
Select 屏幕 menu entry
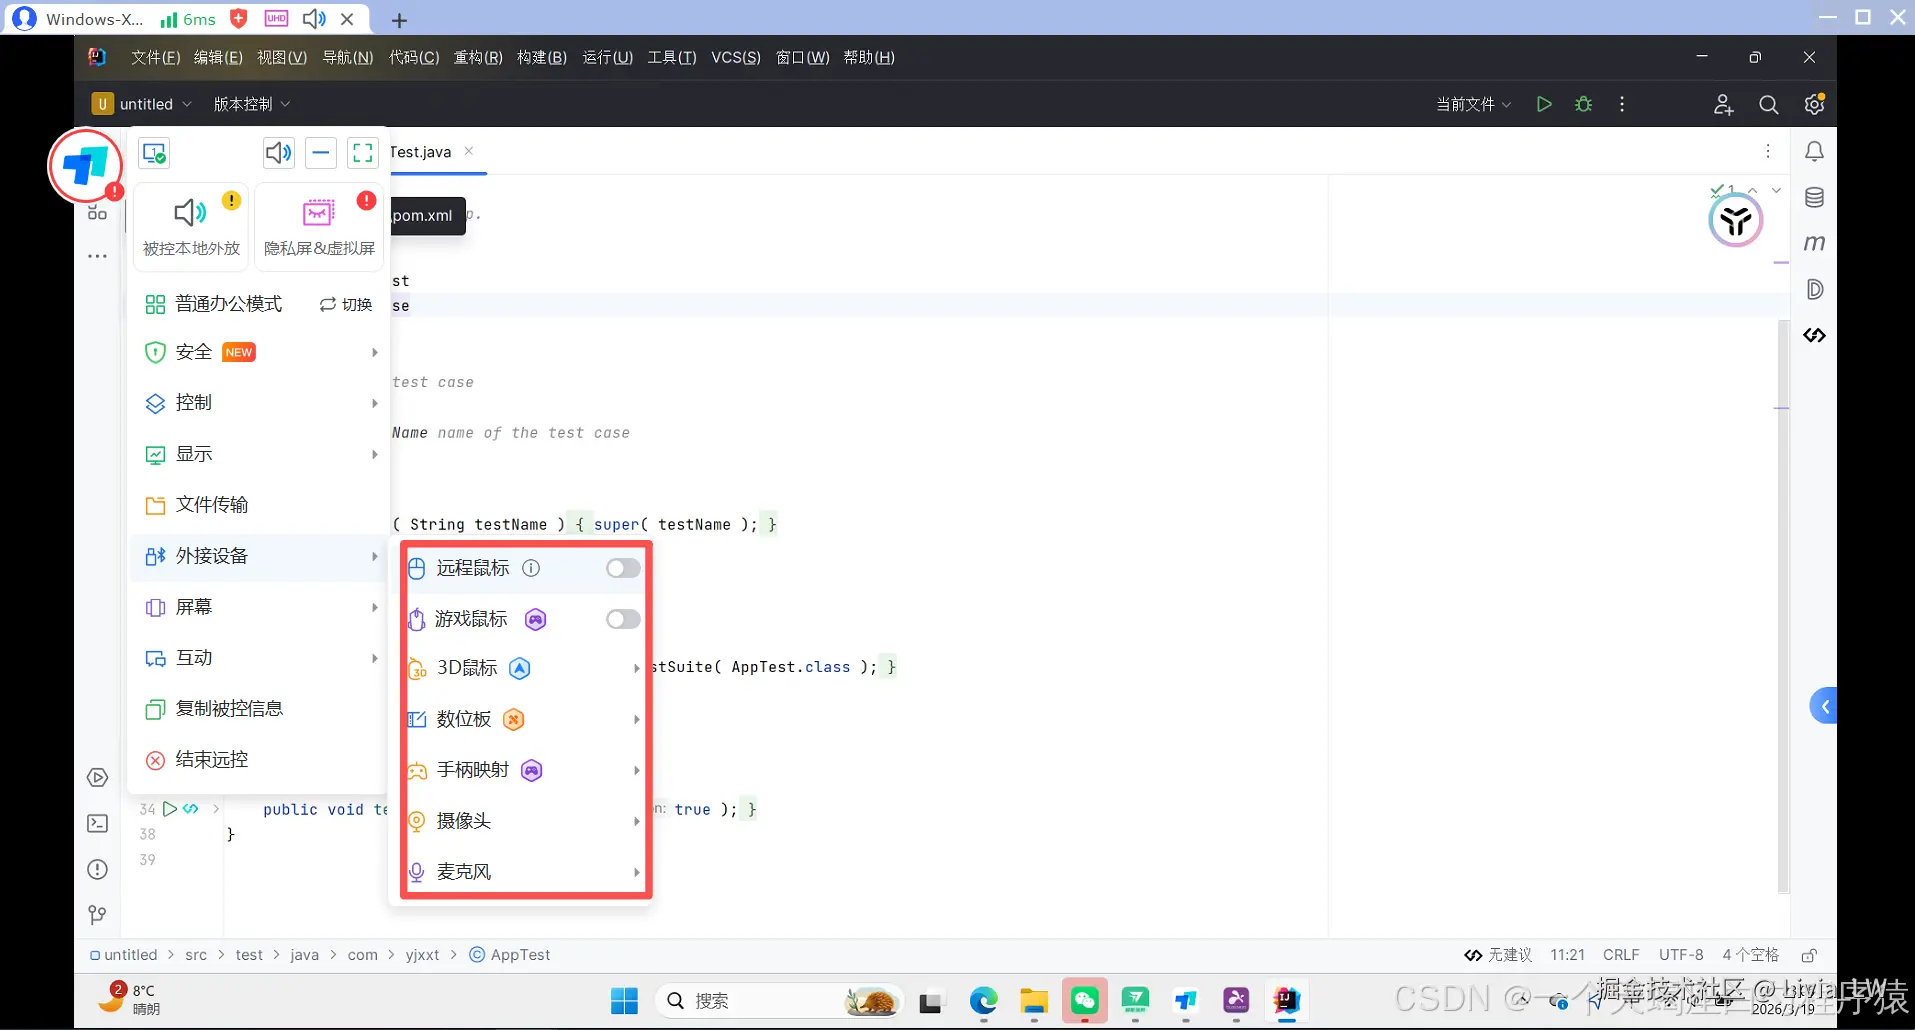(x=258, y=607)
